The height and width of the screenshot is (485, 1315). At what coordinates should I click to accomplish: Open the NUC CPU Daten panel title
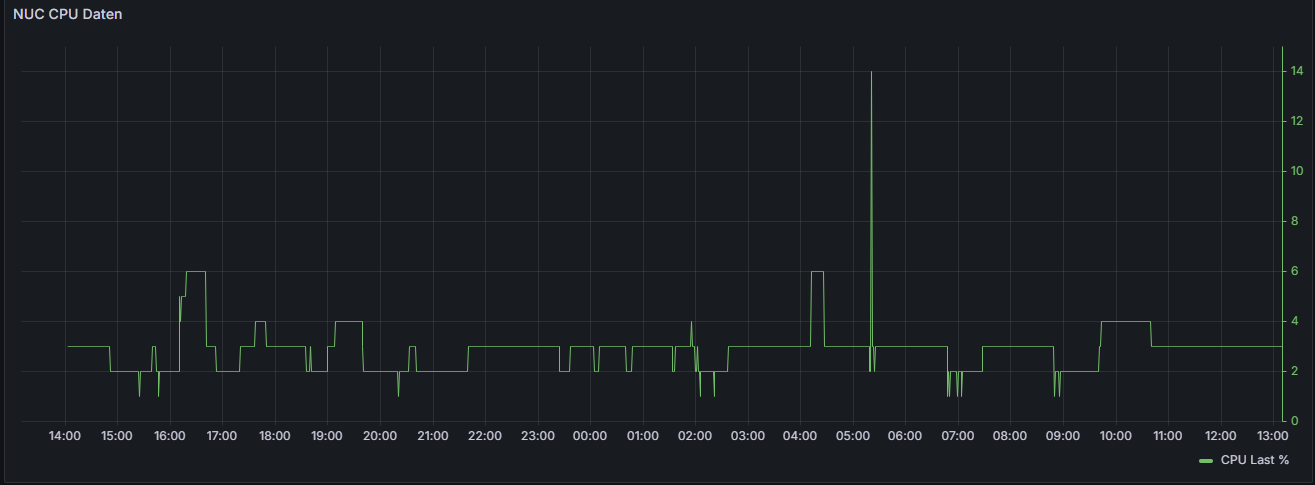(x=67, y=16)
